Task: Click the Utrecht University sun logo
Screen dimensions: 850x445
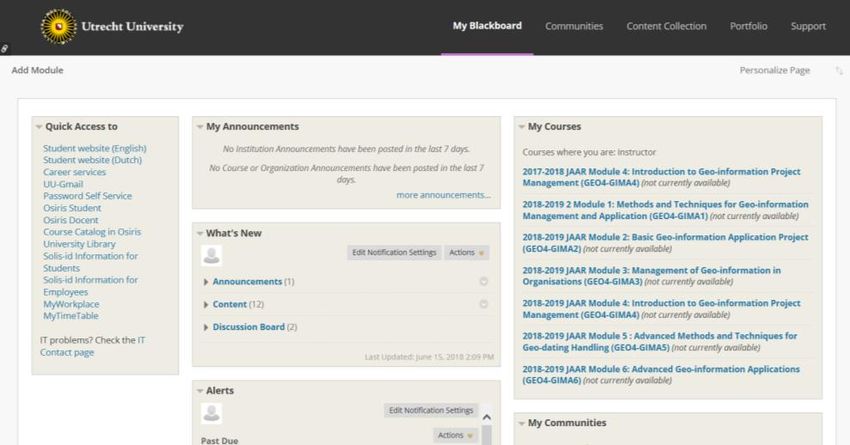Action: click(59, 27)
